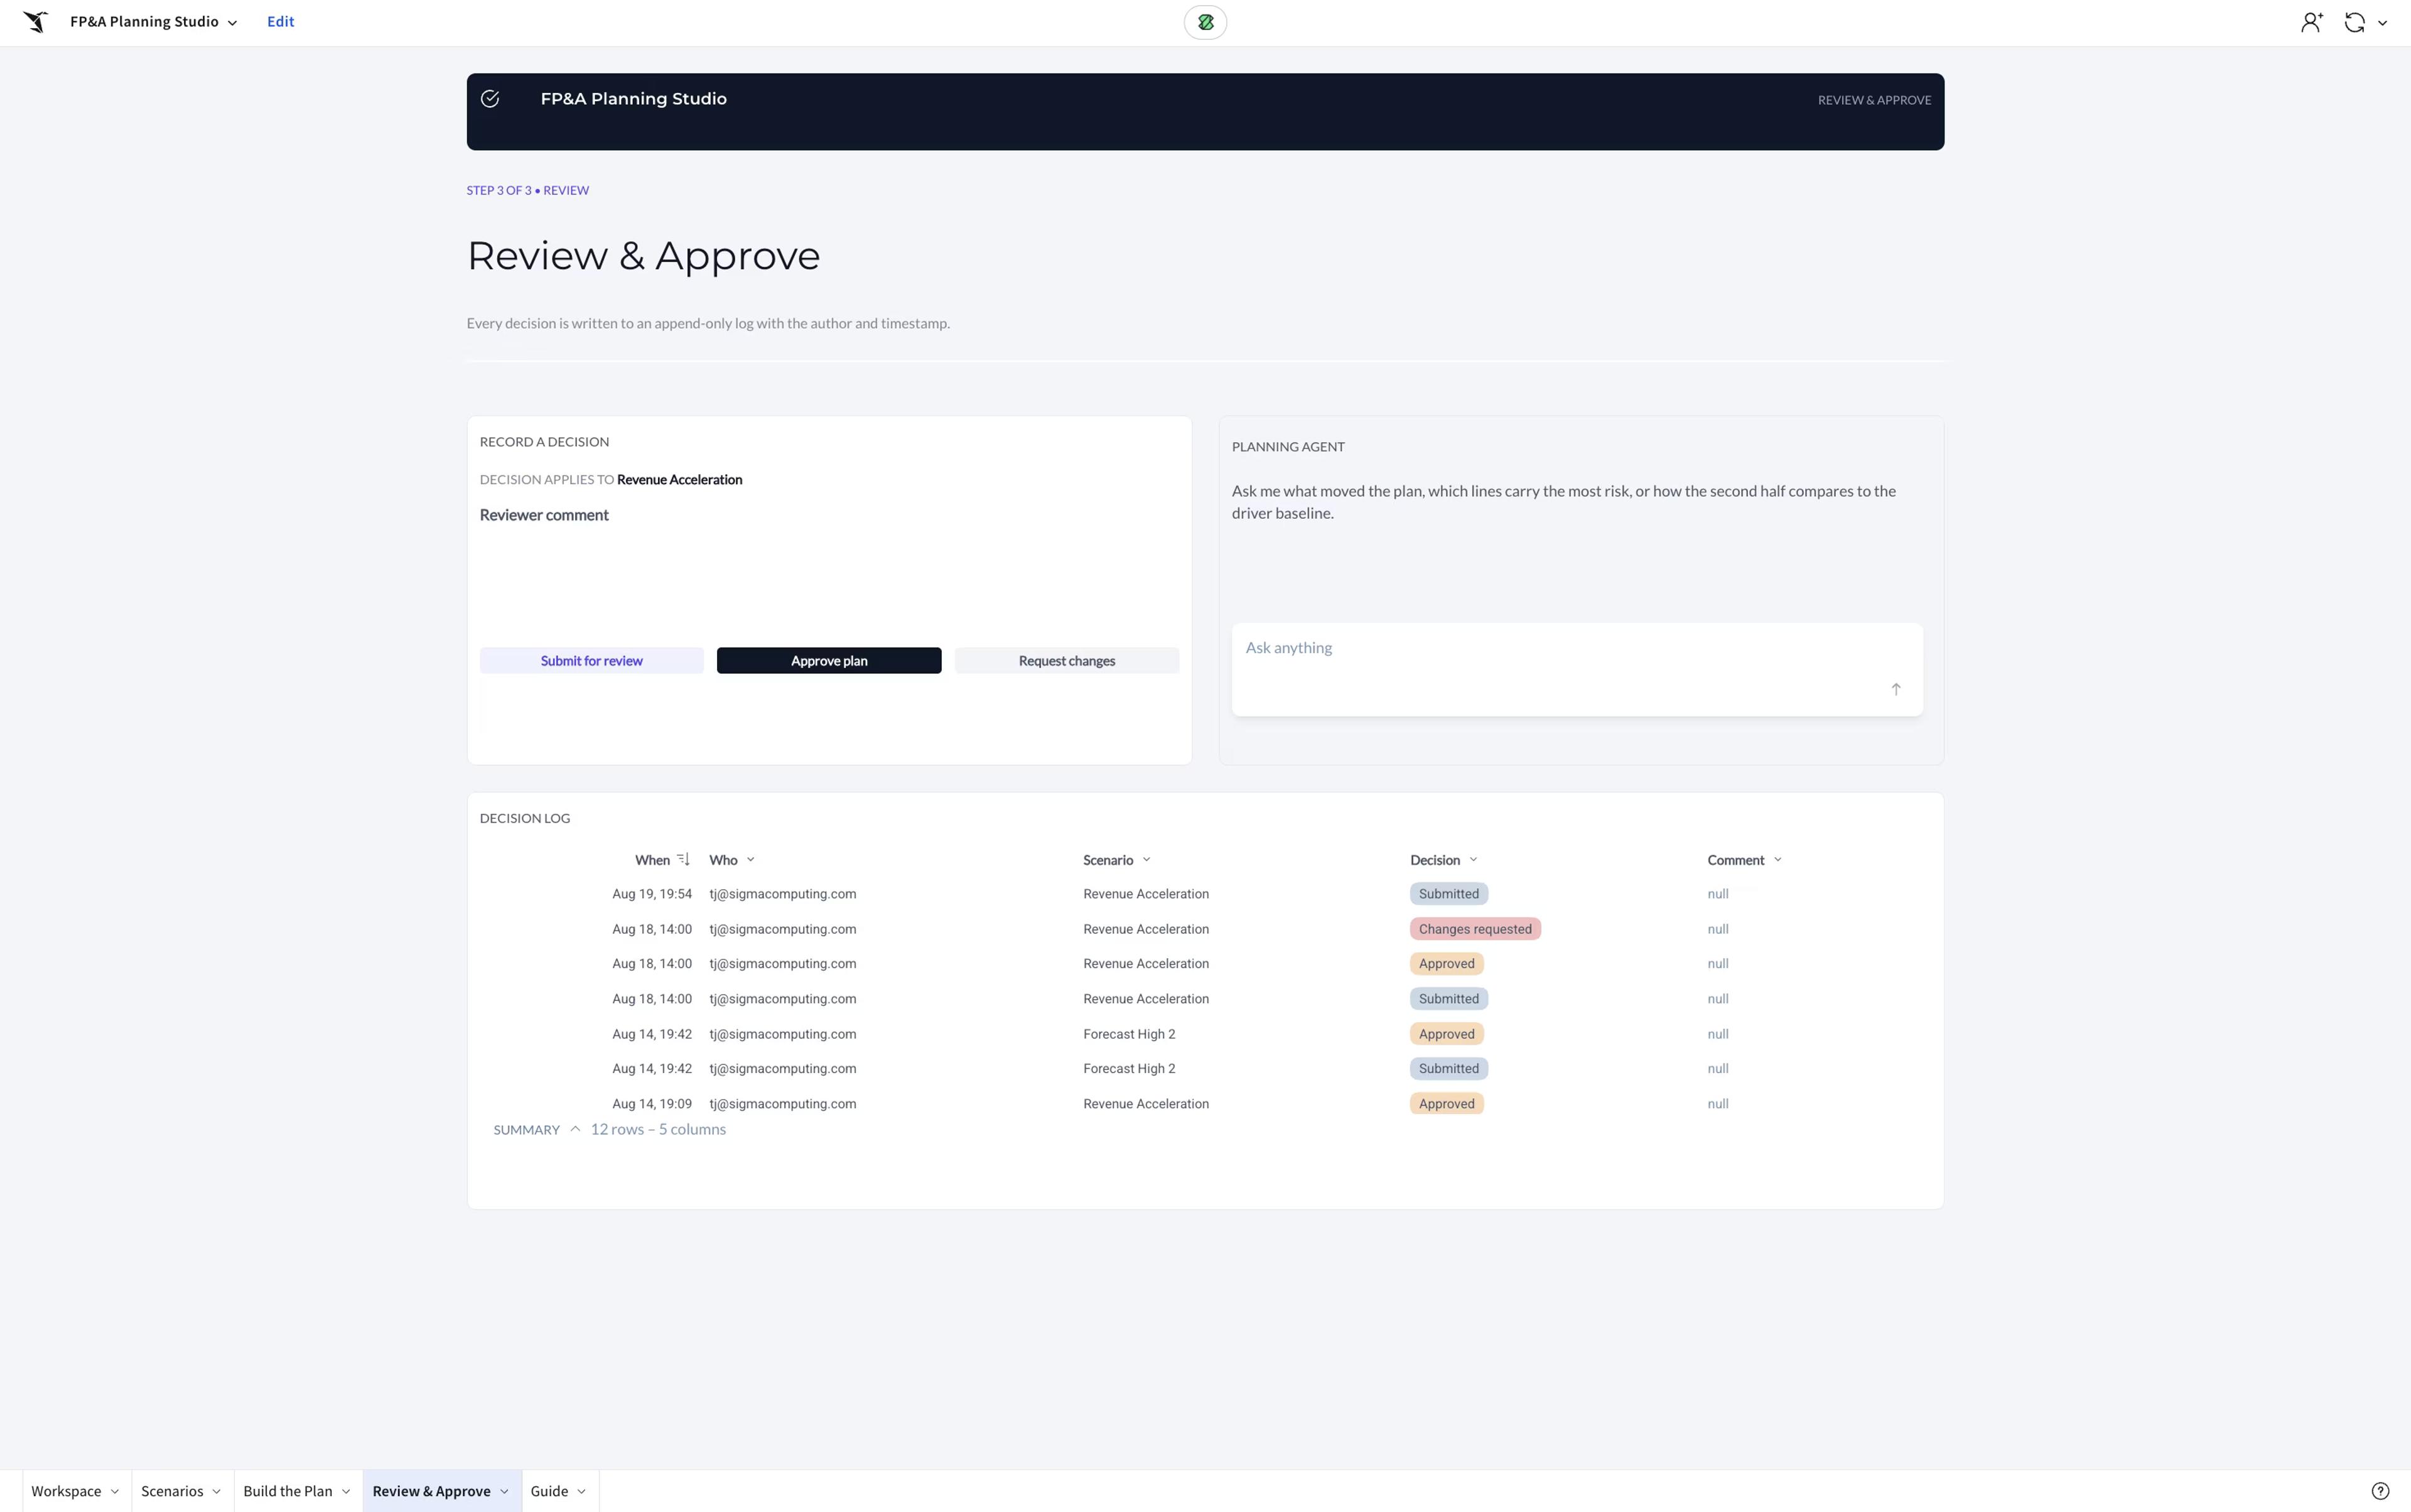Viewport: 2411px width, 1512px height.
Task: Collapse the Summary bar chevron
Action: [575, 1129]
